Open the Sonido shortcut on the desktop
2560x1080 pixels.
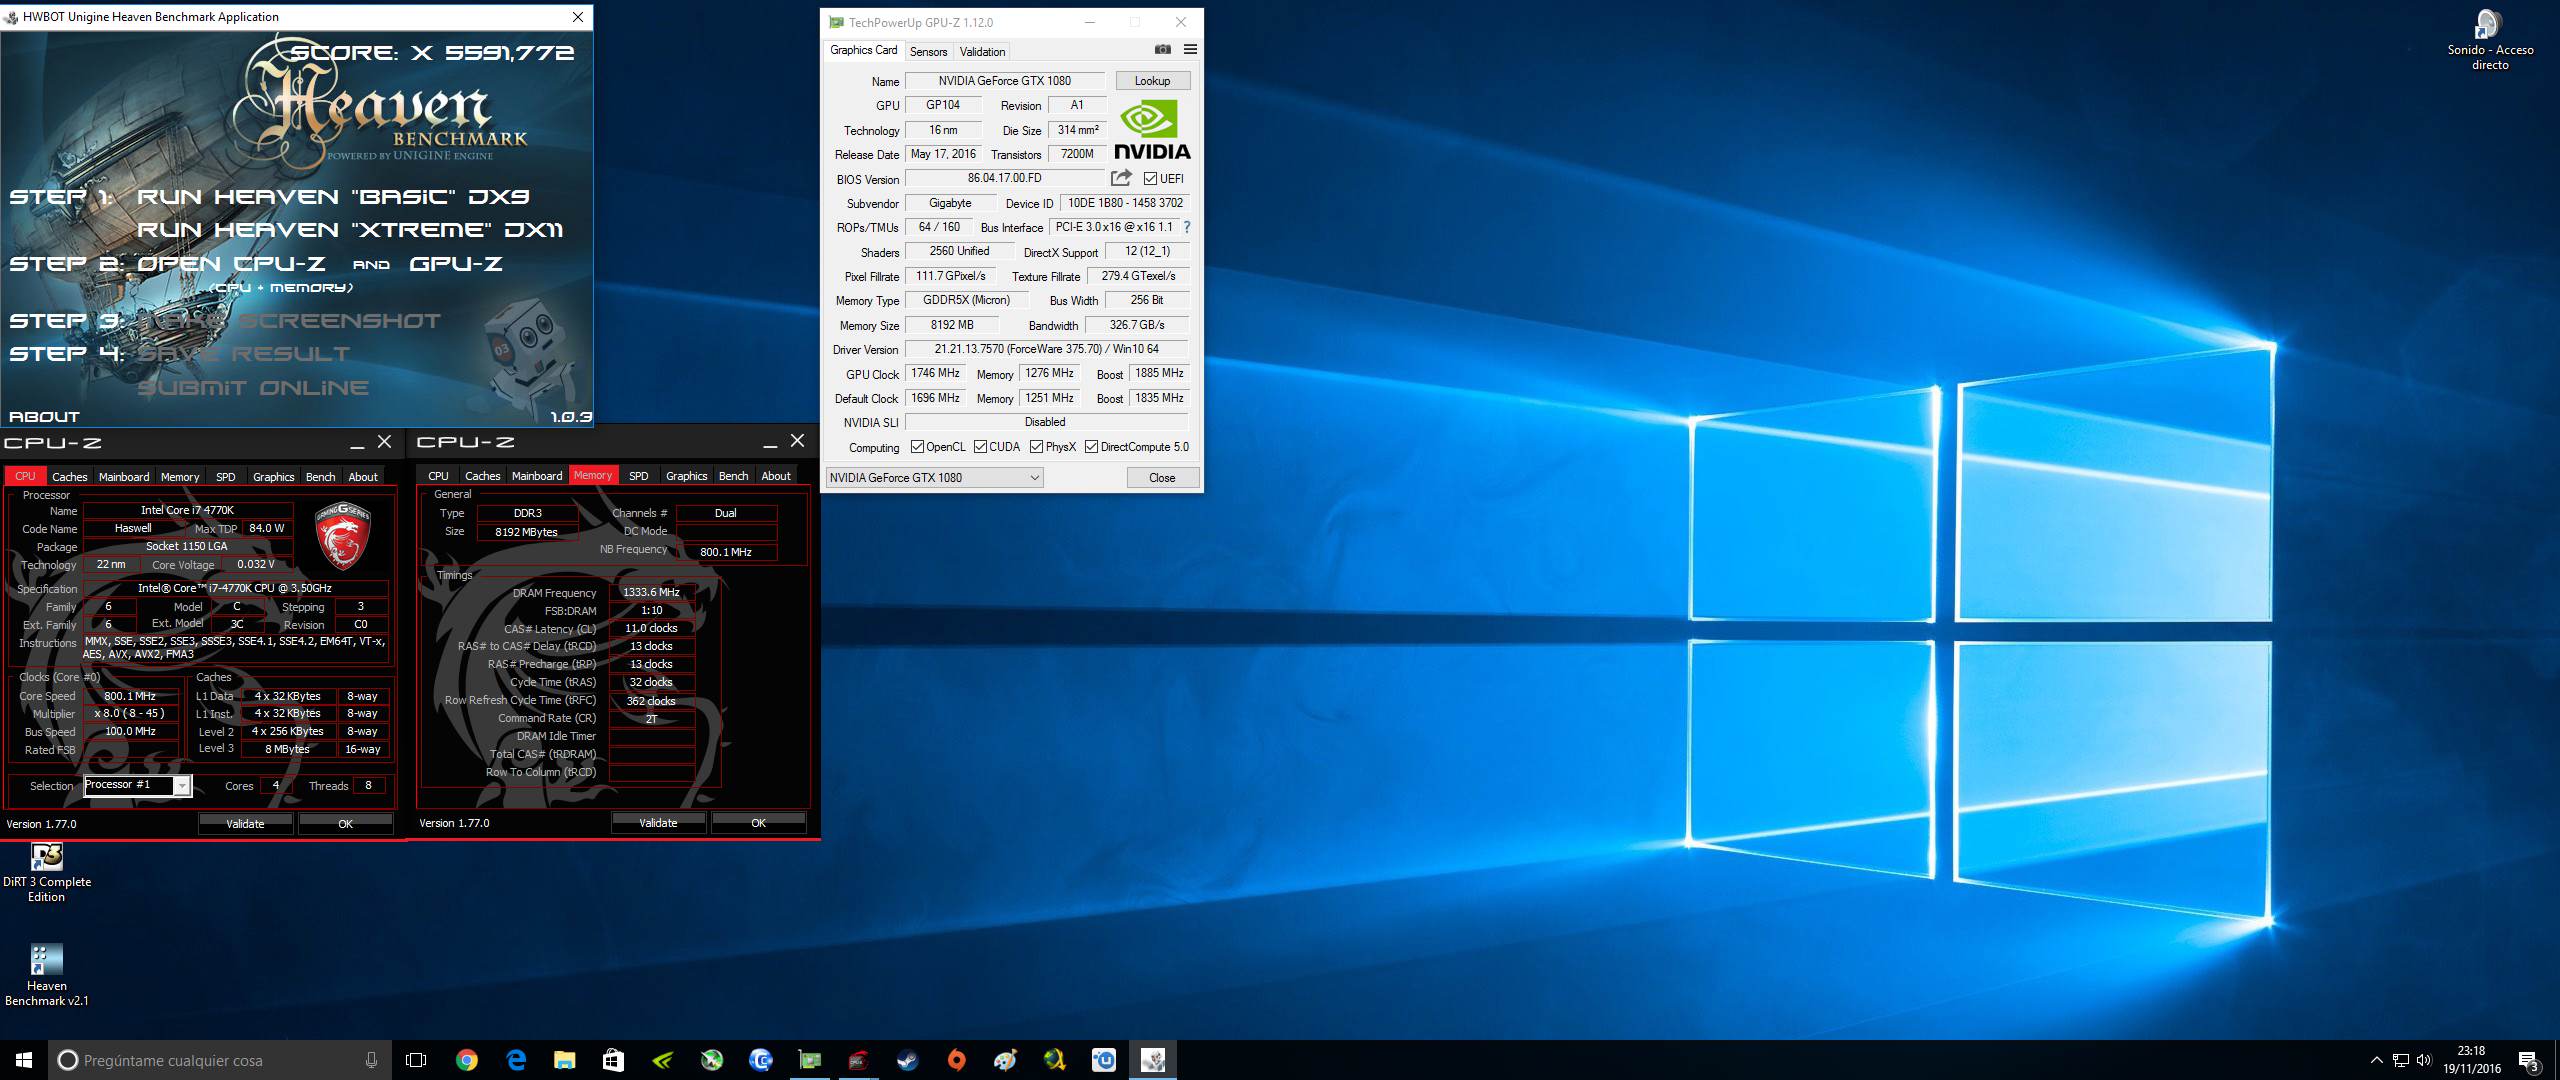(x=2490, y=40)
